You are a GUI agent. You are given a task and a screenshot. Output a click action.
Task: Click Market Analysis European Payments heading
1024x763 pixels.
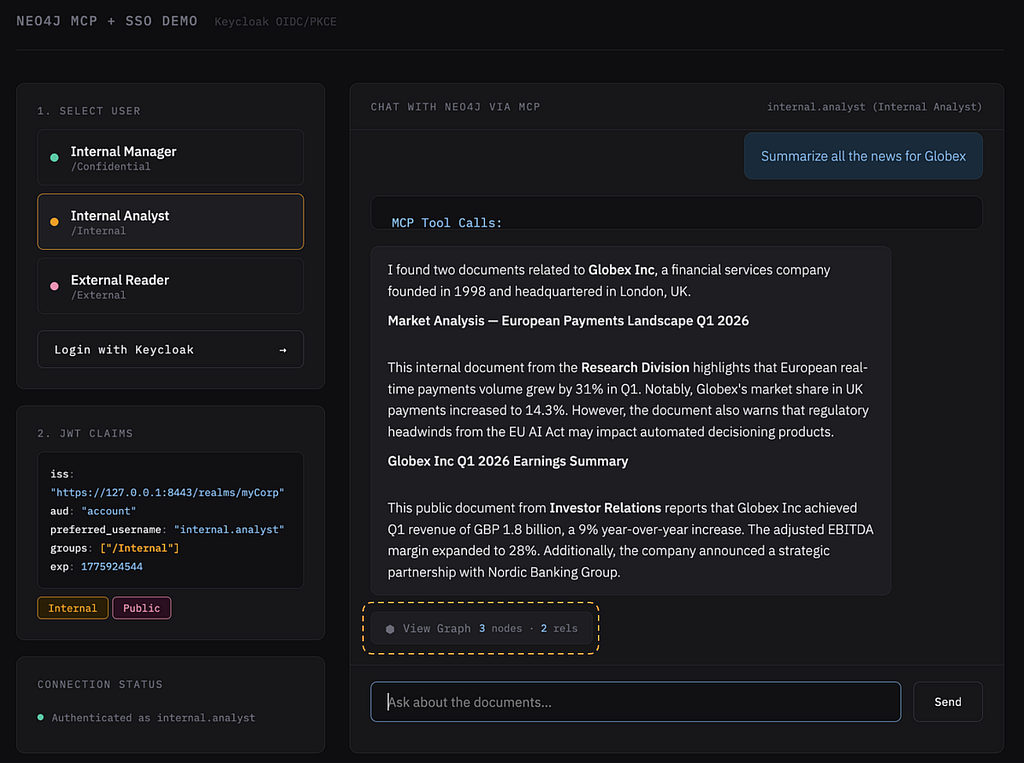pyautogui.click(x=568, y=321)
